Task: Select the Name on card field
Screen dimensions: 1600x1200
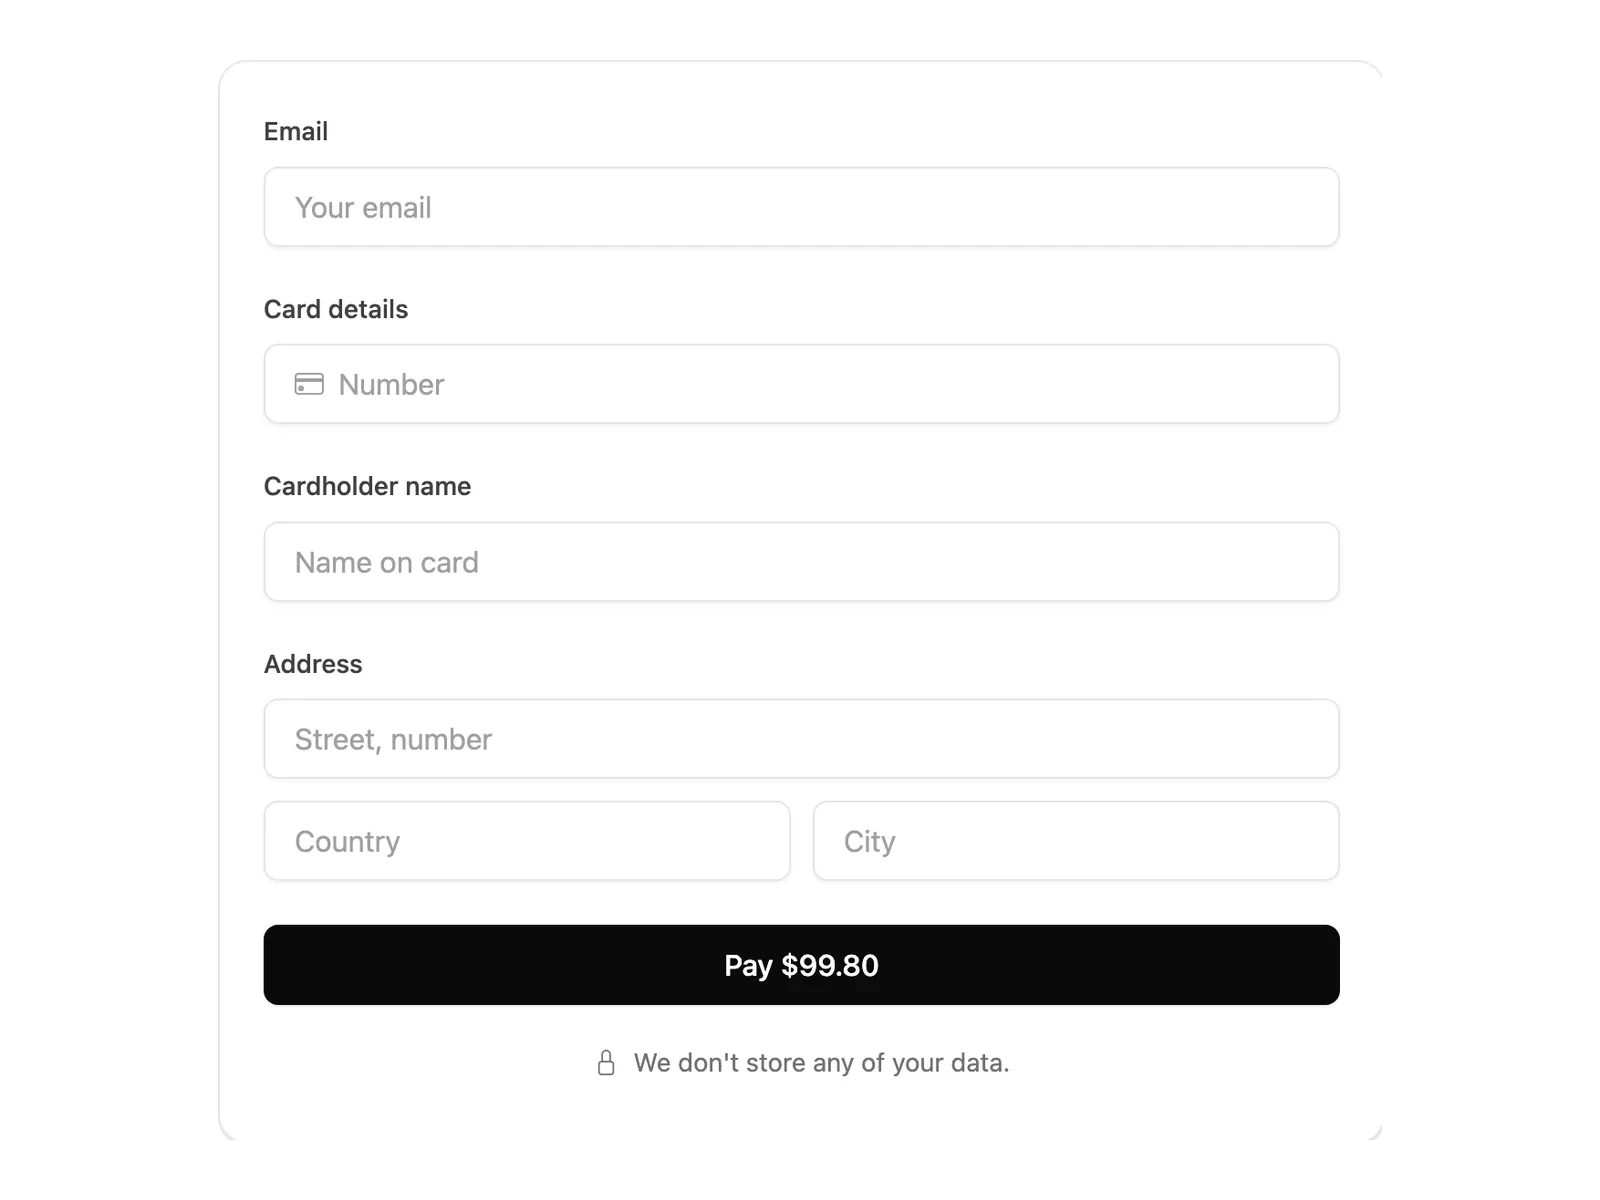Action: pos(801,562)
